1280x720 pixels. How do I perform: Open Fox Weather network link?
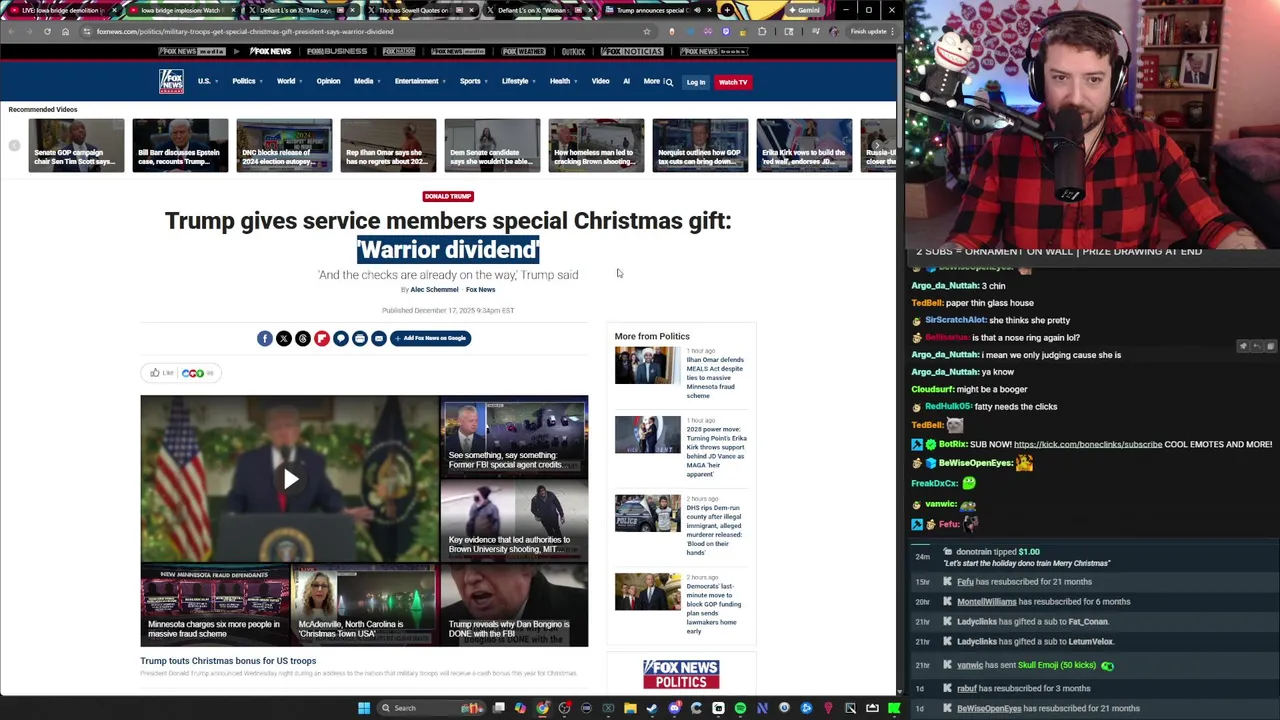523,51
